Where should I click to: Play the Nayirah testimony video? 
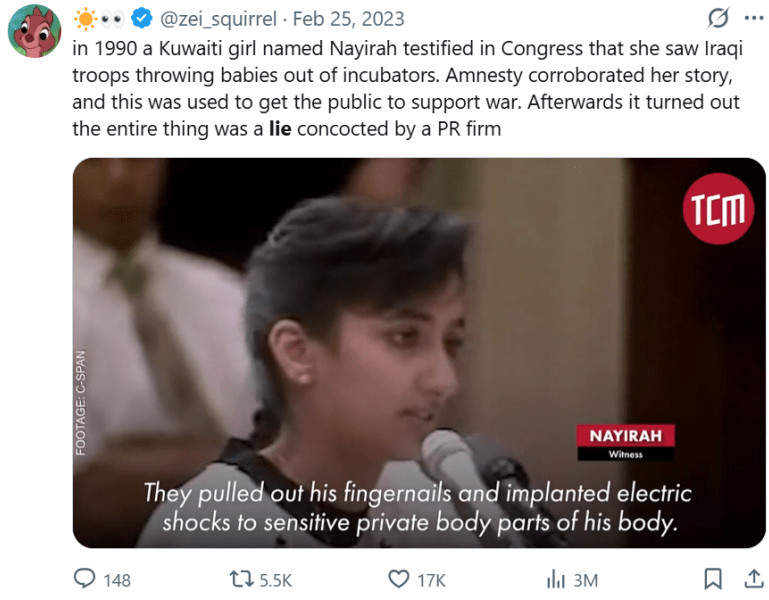click(419, 353)
